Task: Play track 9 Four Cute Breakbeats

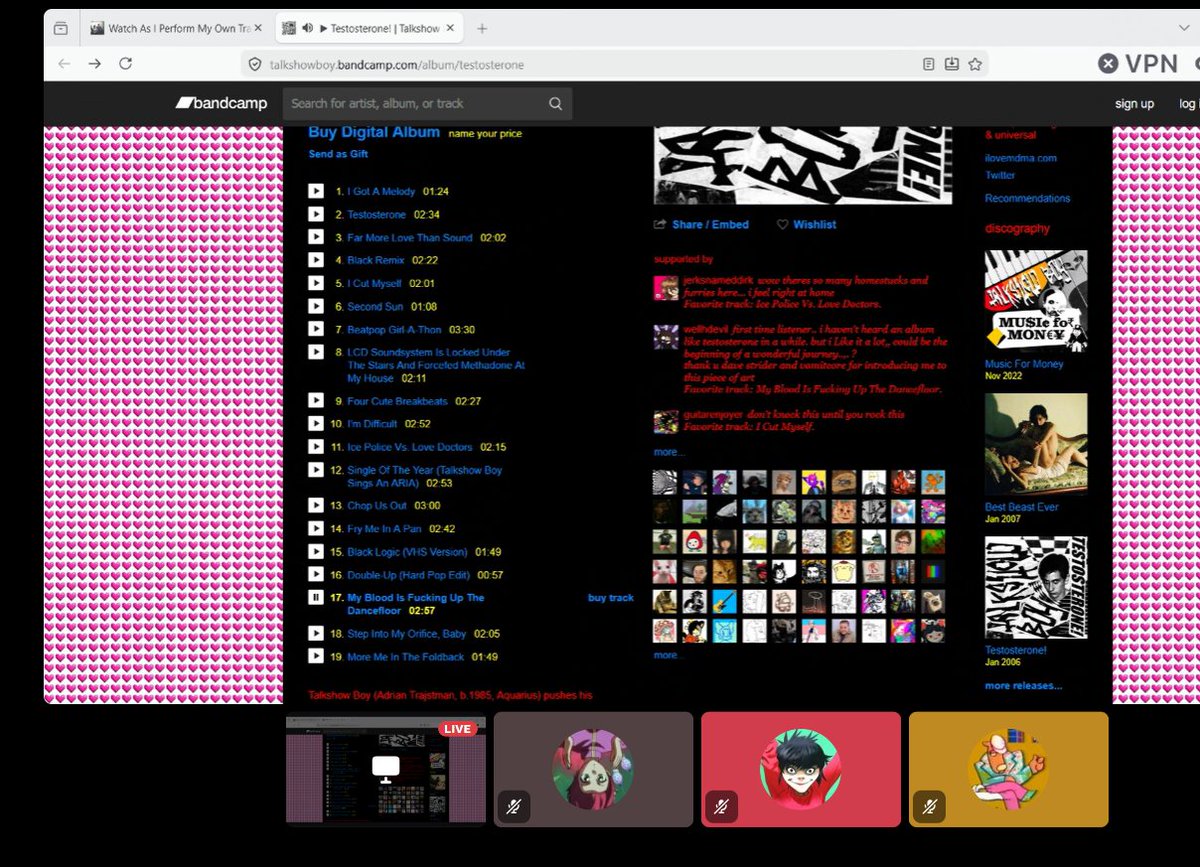Action: [x=316, y=401]
